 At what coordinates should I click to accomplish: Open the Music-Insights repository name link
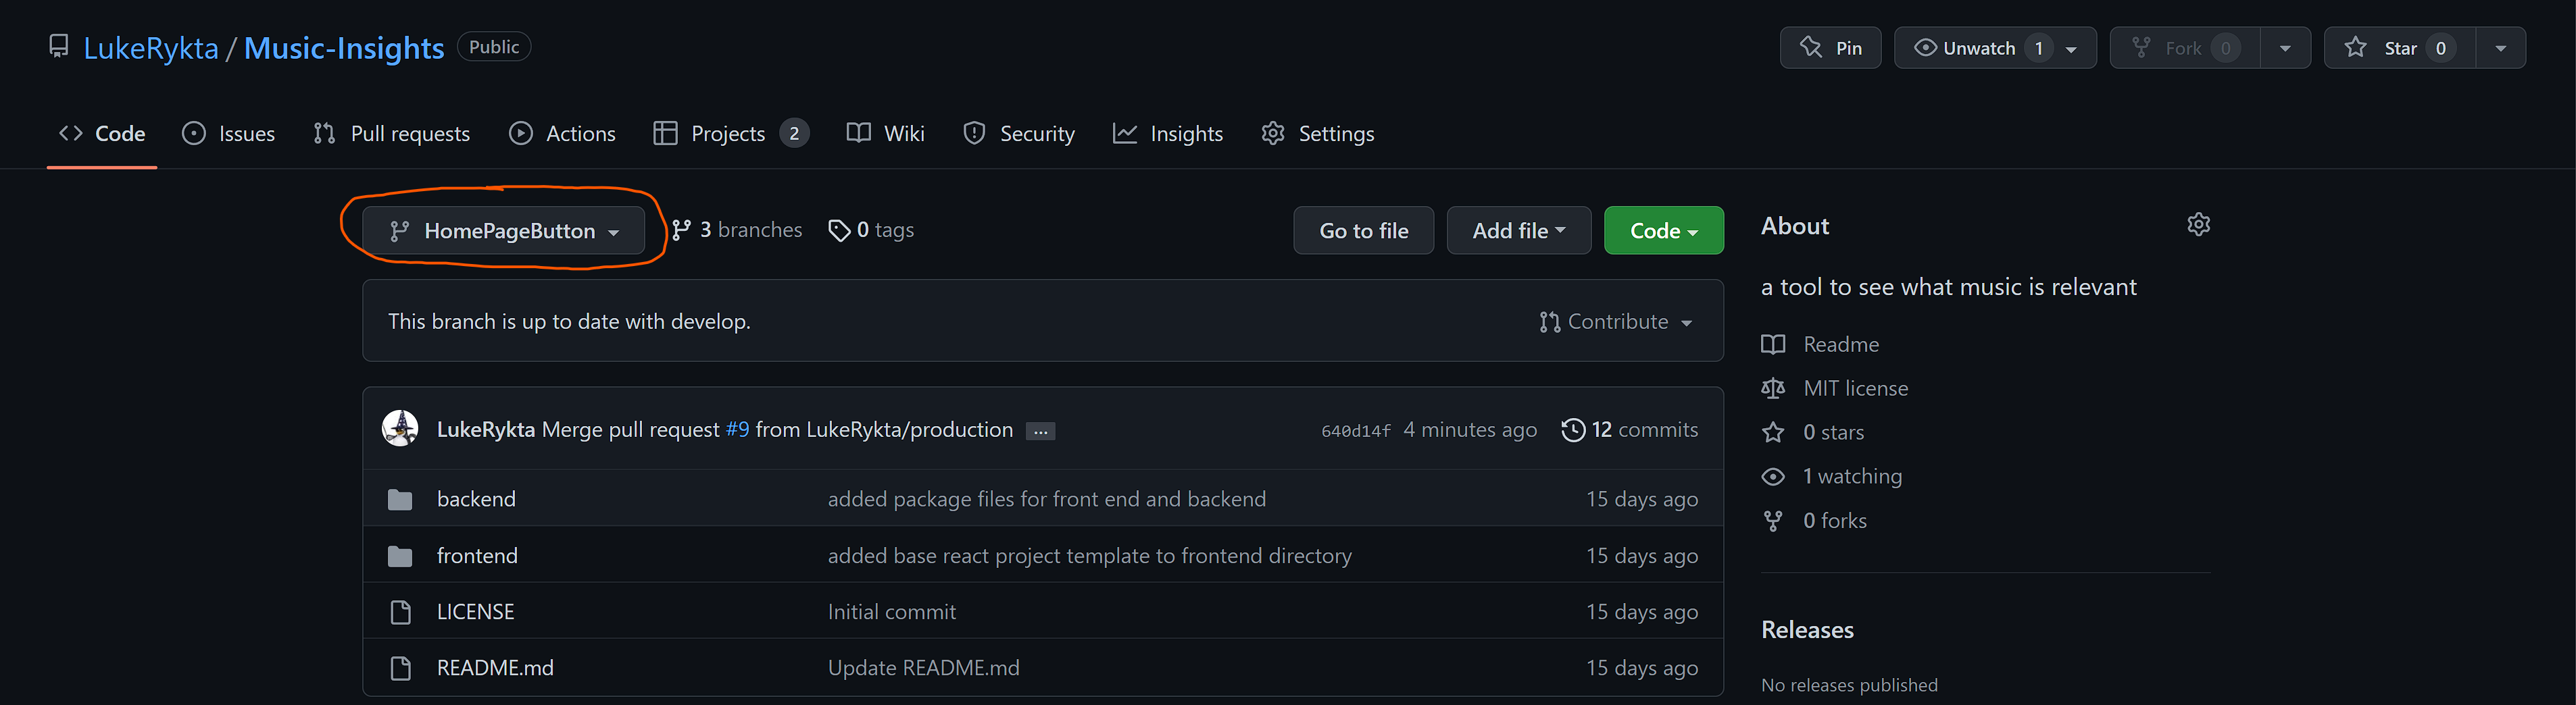(x=344, y=48)
